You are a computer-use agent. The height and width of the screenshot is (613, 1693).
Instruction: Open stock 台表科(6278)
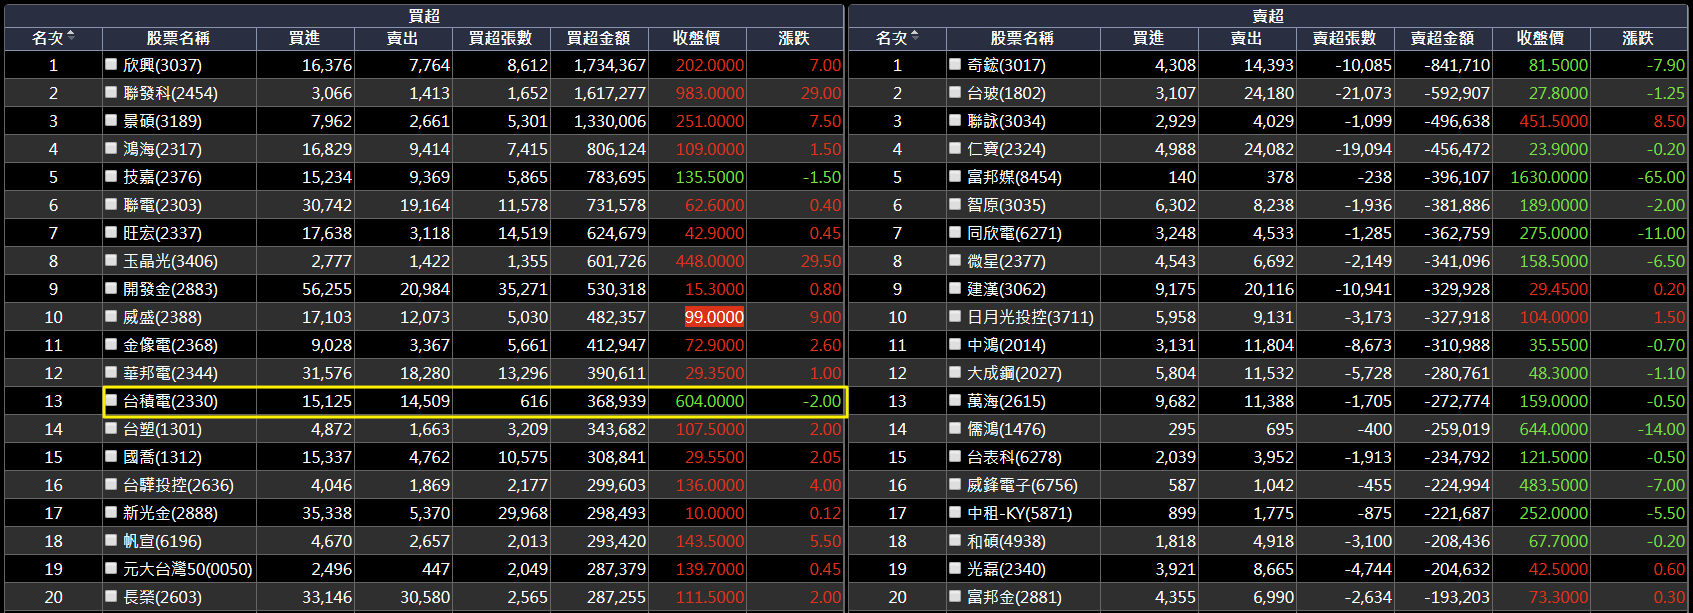[x=1014, y=457]
